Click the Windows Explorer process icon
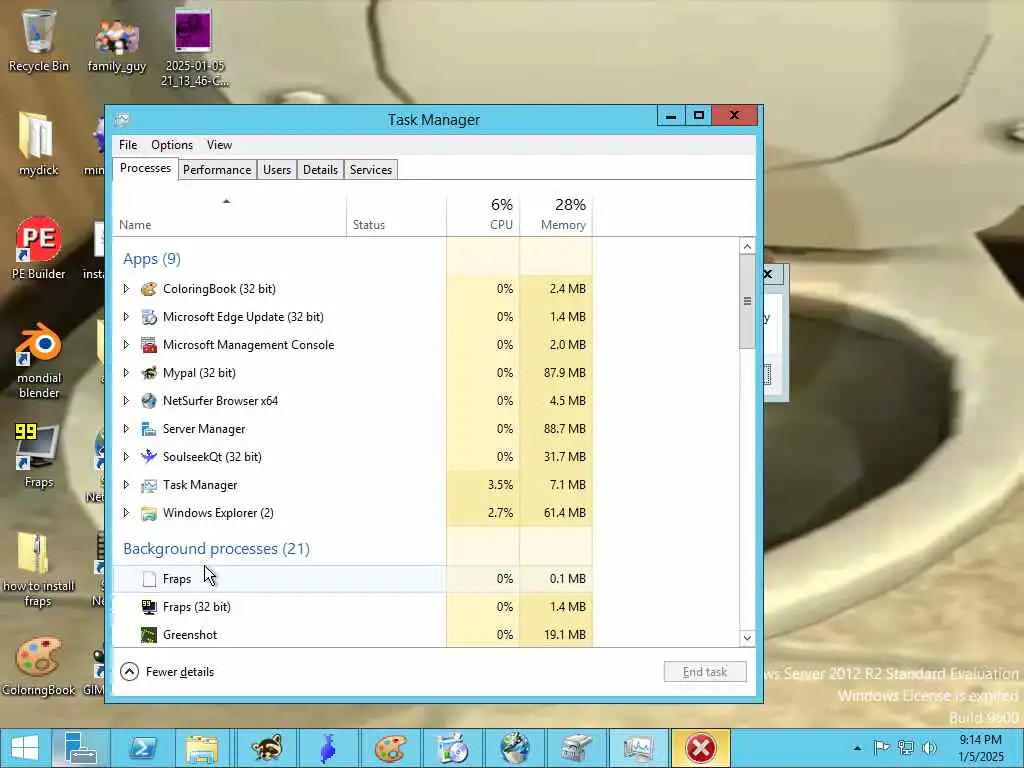This screenshot has width=1024, height=768. pyautogui.click(x=149, y=513)
